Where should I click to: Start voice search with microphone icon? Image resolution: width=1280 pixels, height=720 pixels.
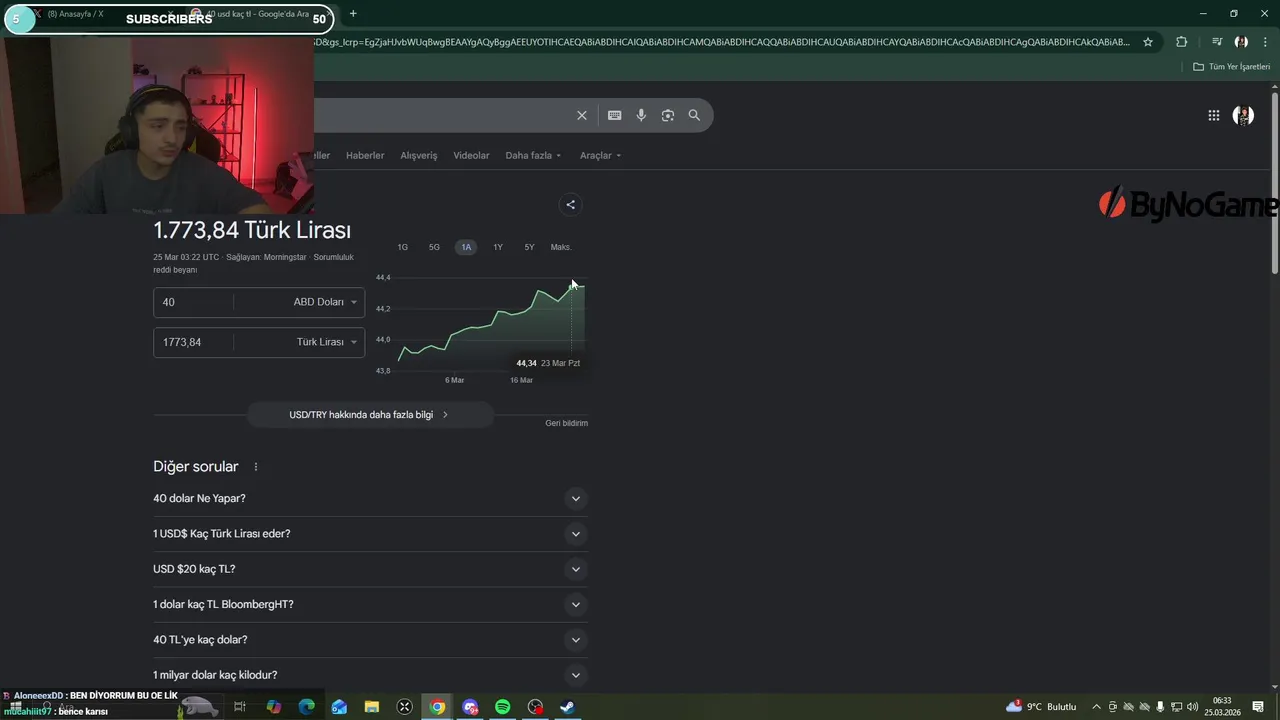pyautogui.click(x=641, y=115)
